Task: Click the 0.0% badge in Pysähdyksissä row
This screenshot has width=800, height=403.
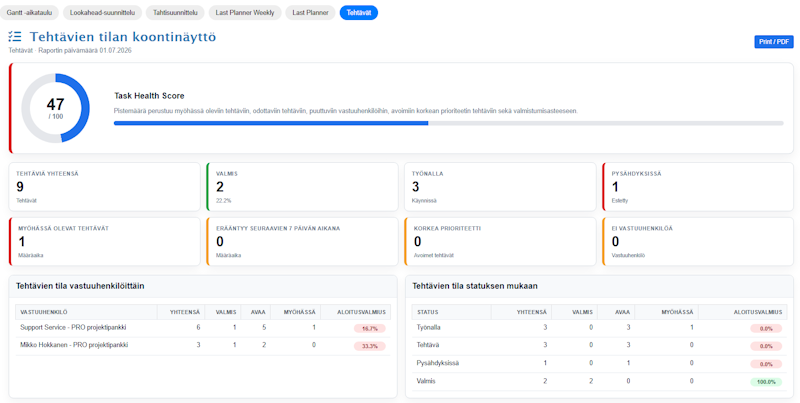Action: click(766, 364)
